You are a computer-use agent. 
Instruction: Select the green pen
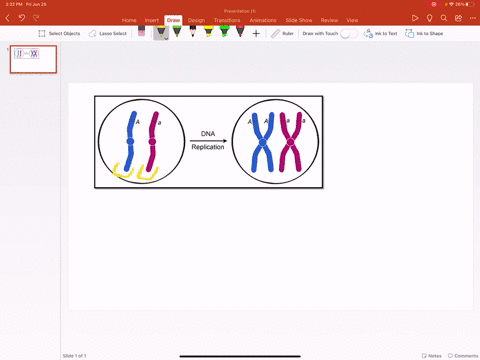pyautogui.click(x=177, y=32)
